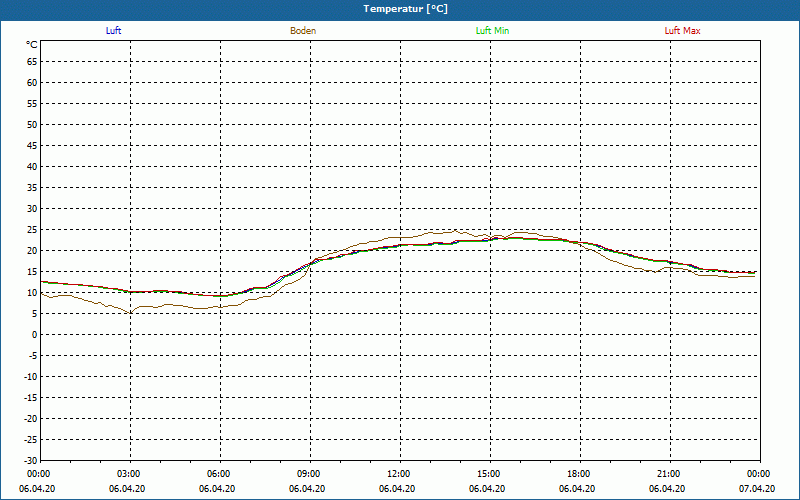Click the 55 y-axis value
Viewport: 800px width, 500px height.
point(32,104)
